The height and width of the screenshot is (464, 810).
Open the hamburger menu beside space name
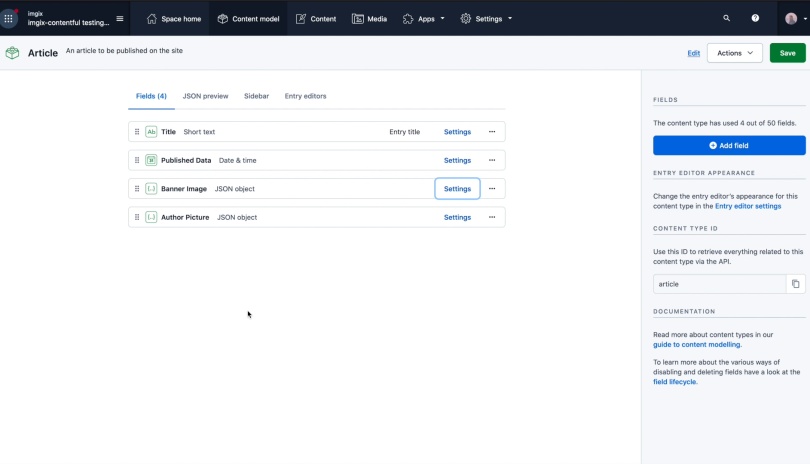(120, 19)
